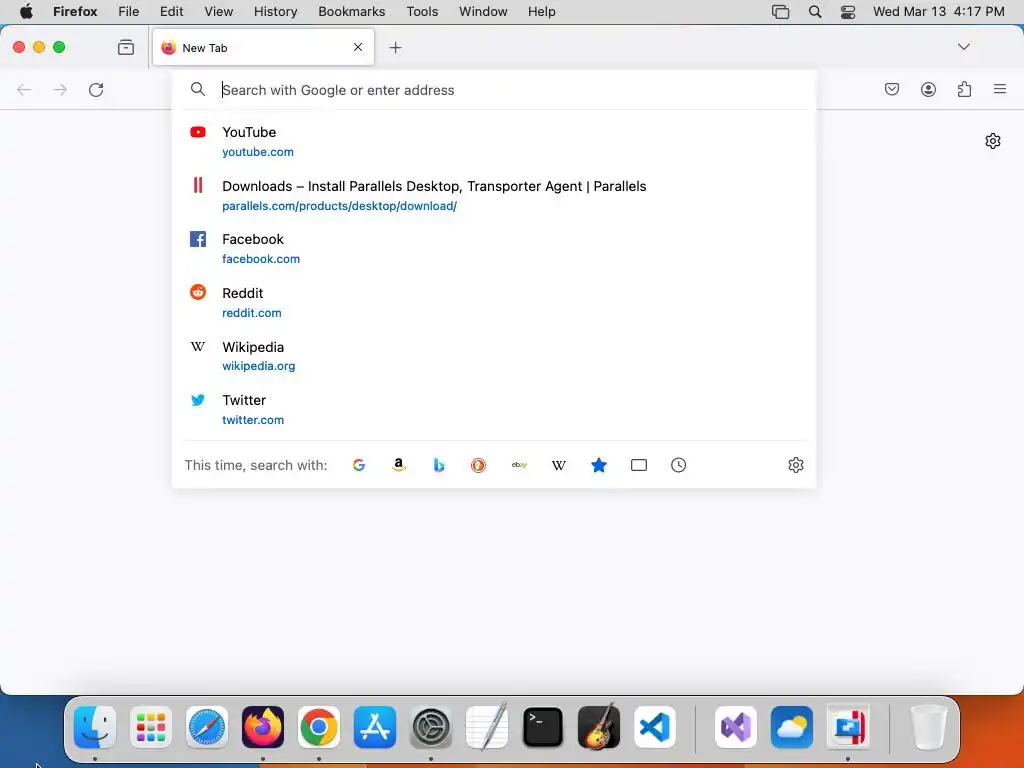Save to Pocket icon in the toolbar
The image size is (1024, 768).
point(892,89)
